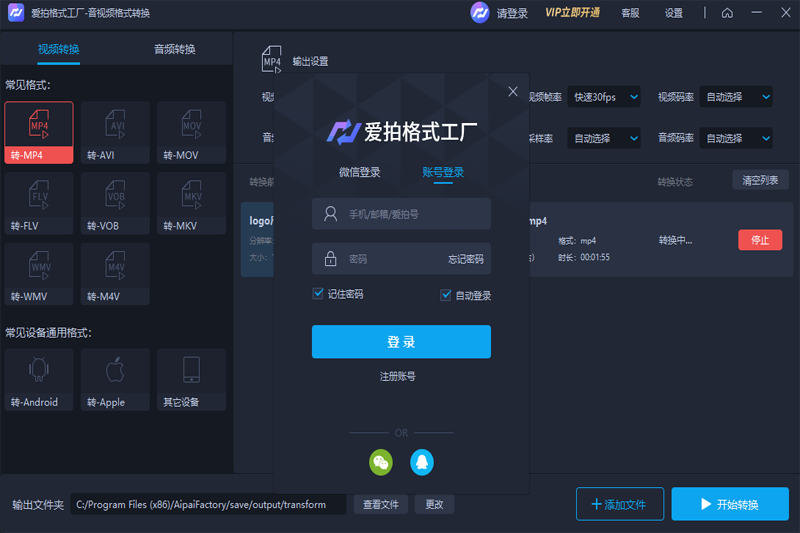Screen dimensions: 800x533
Task: Click the 查看文件 button
Action: click(381, 504)
